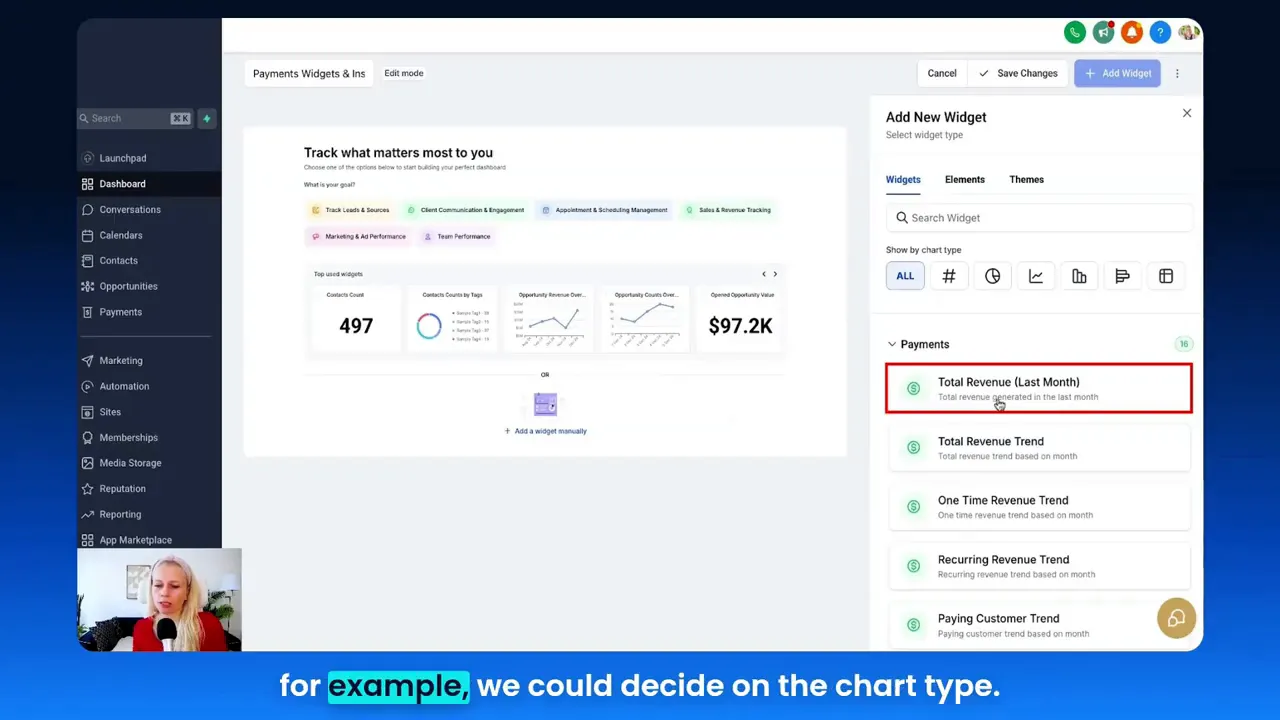This screenshot has height=720, width=1280.
Task: Filter widgets by number chart type
Action: [x=949, y=276]
